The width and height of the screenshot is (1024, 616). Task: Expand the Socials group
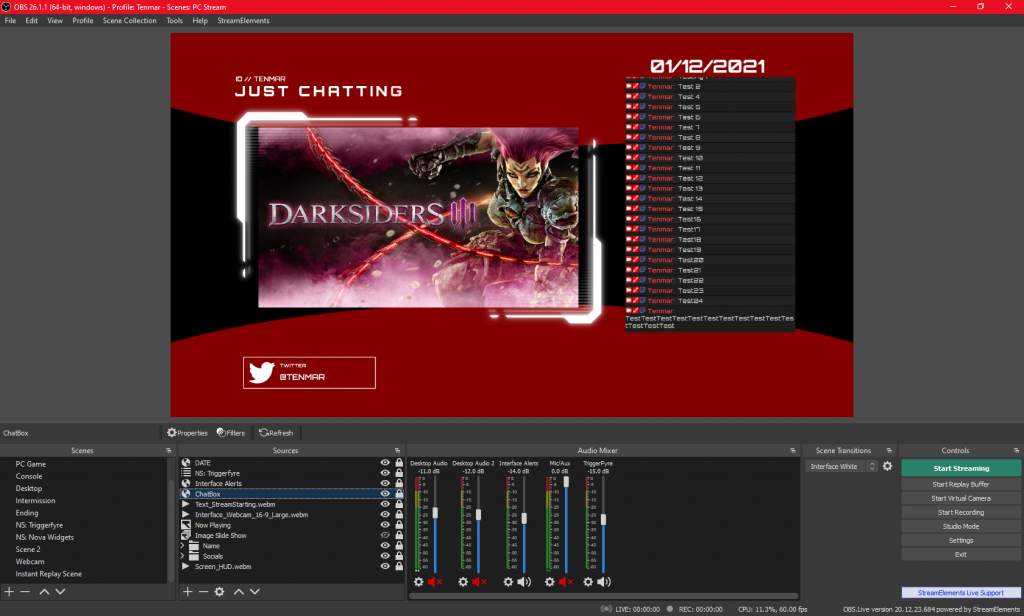(x=182, y=556)
